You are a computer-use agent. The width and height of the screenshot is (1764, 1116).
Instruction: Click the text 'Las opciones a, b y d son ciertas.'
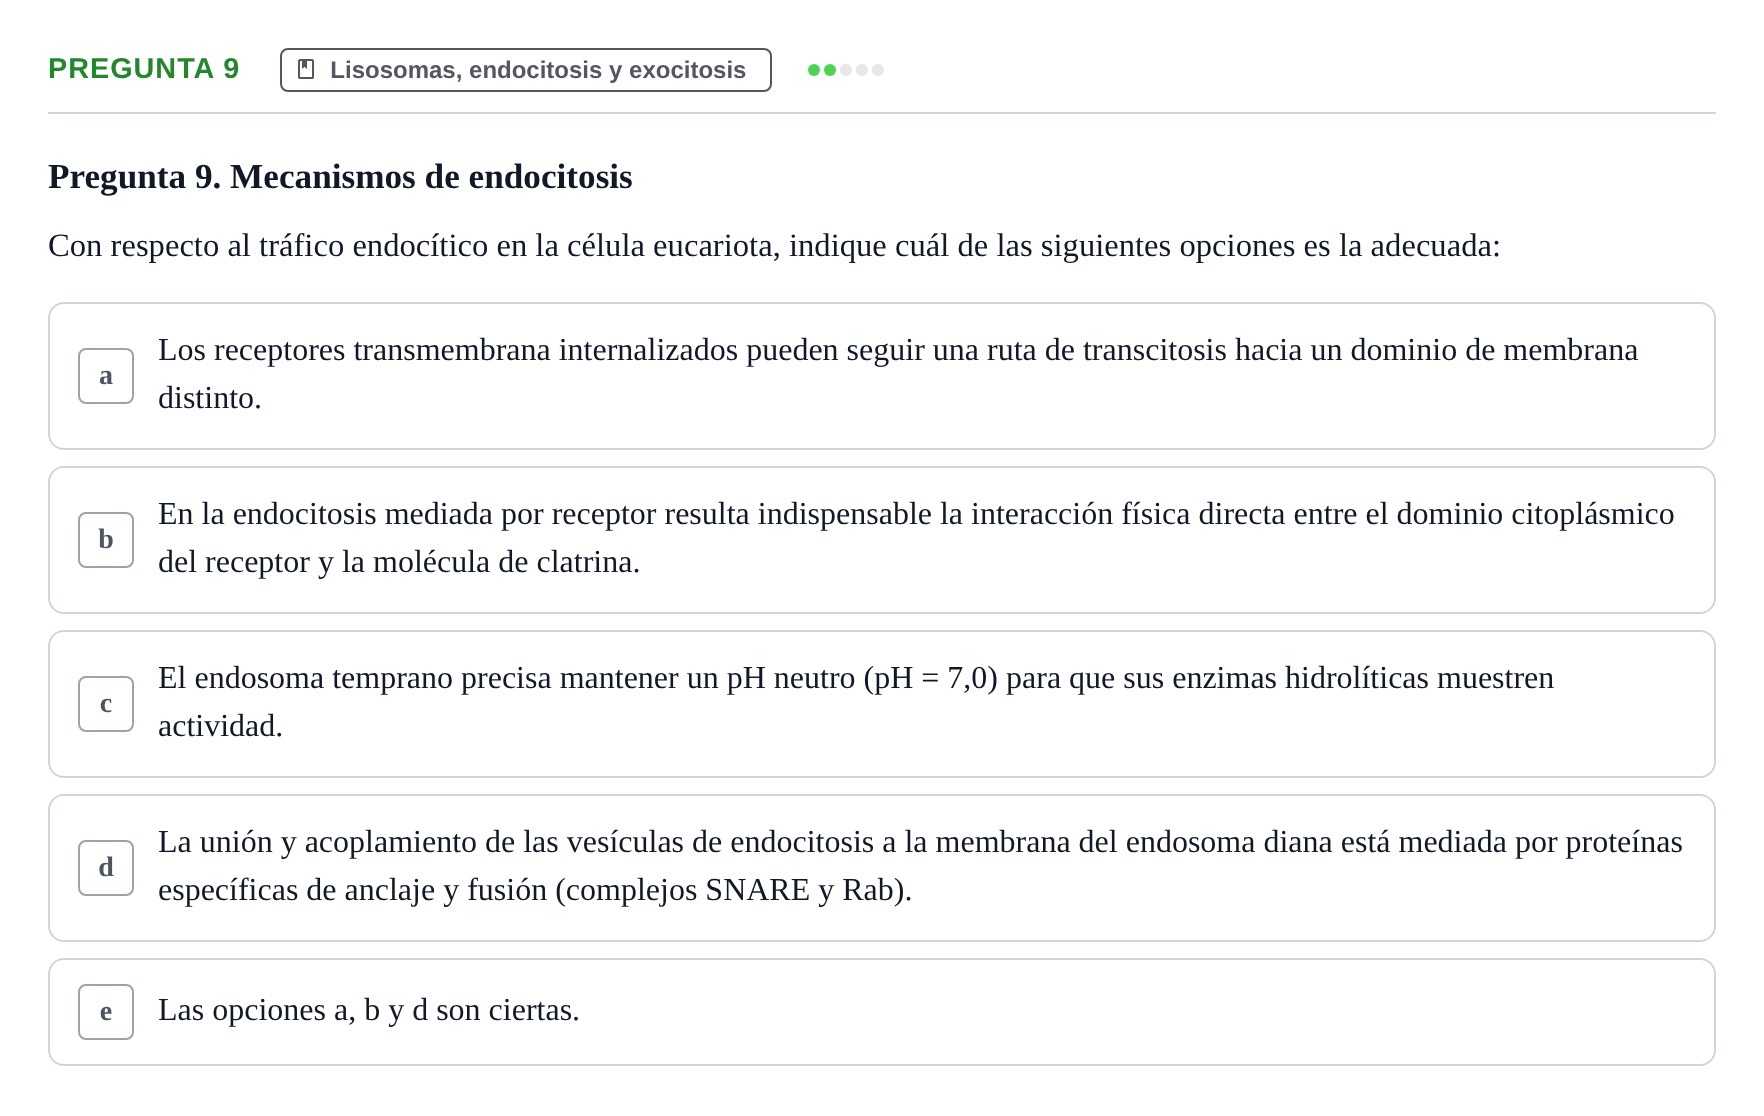tap(369, 1010)
